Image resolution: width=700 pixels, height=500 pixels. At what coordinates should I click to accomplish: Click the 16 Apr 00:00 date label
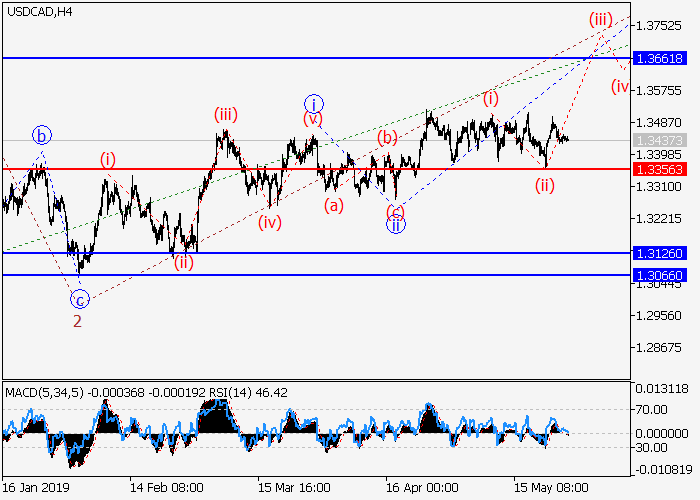[x=420, y=488]
